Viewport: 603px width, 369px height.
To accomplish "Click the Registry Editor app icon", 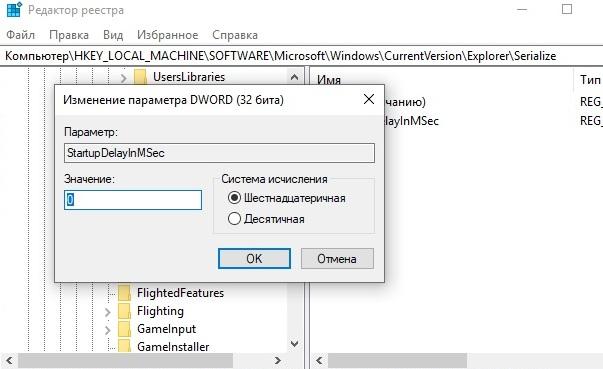I will [14, 10].
